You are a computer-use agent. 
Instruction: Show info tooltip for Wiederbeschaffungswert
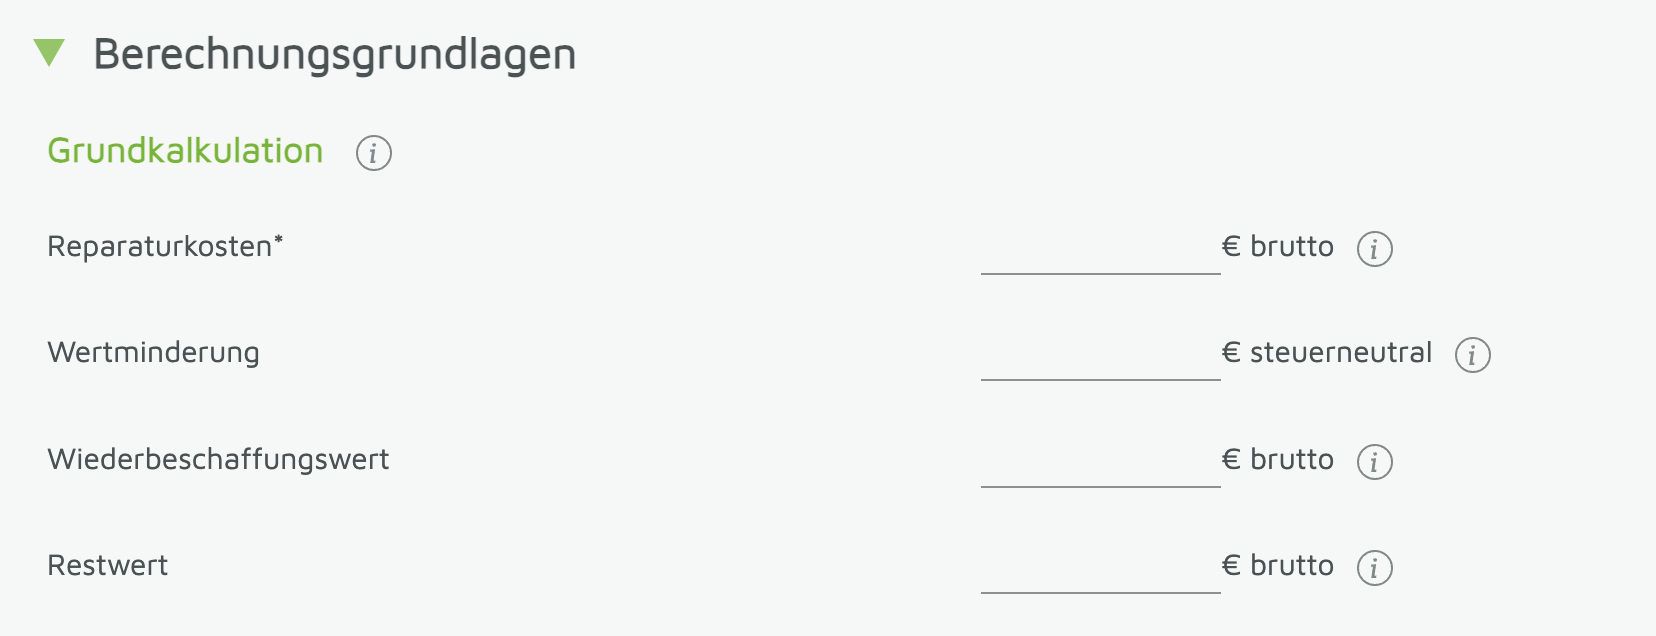(1375, 461)
